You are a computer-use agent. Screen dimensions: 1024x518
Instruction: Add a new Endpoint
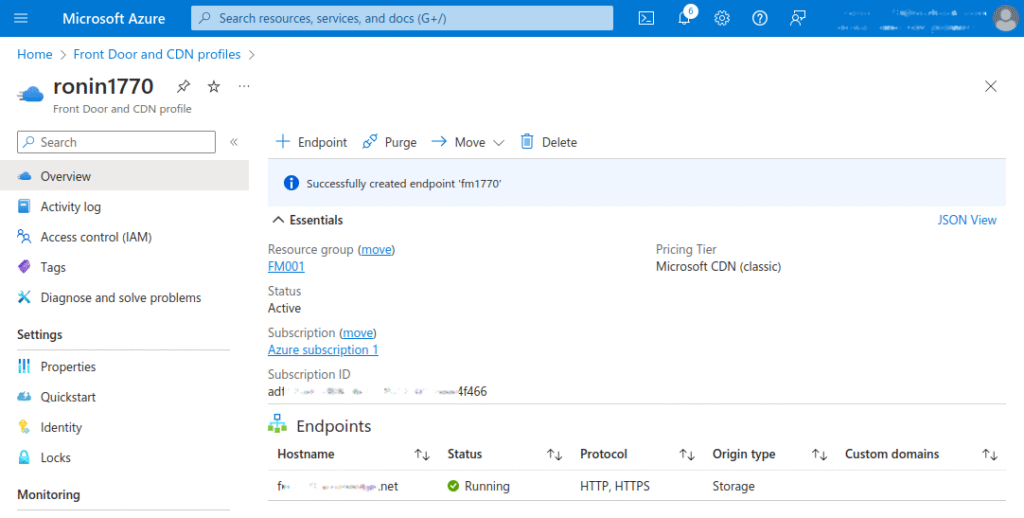point(312,142)
